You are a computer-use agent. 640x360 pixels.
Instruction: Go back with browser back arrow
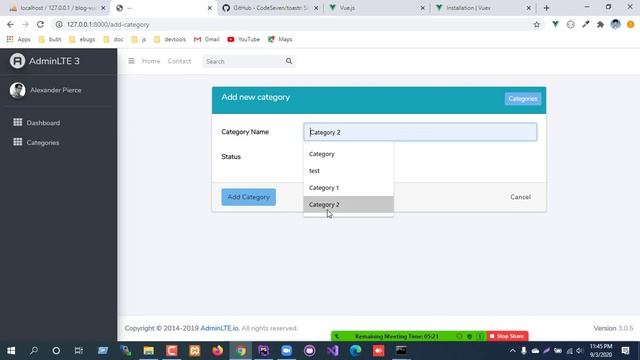[10, 24]
